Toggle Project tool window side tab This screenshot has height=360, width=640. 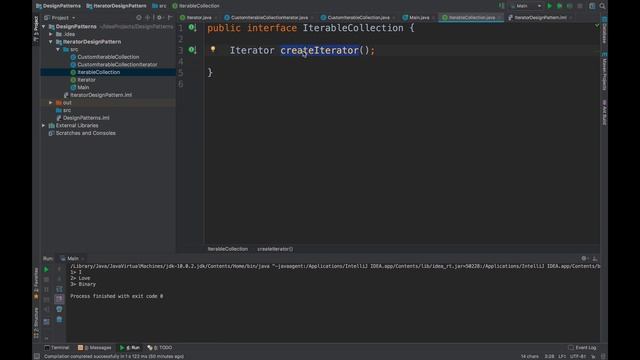[36, 29]
